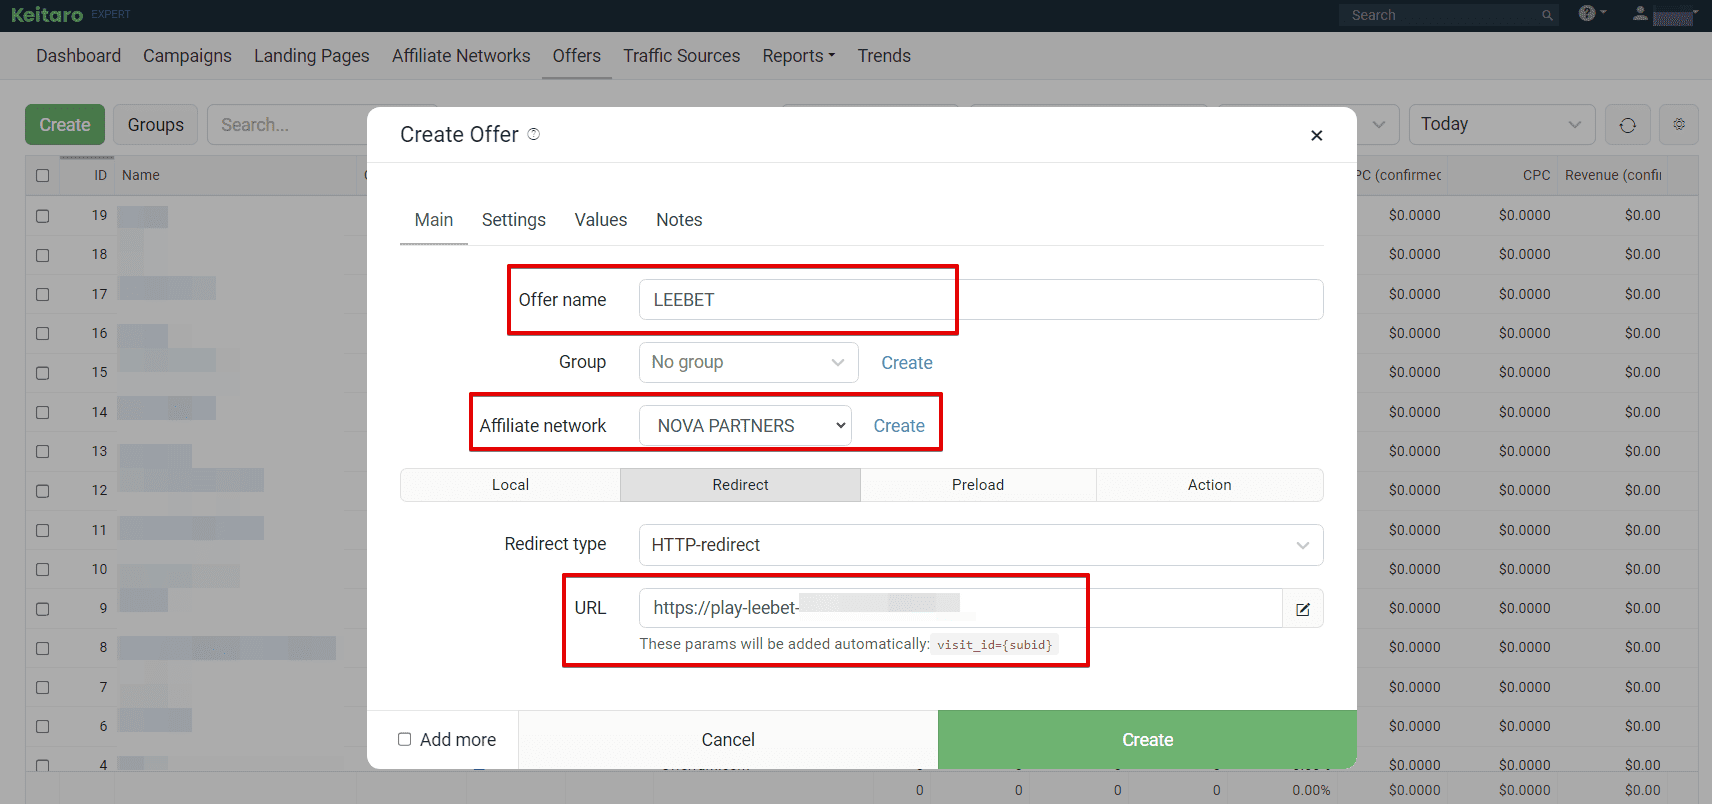Viewport: 1712px width, 804px height.
Task: Focus the URL input field
Action: click(x=961, y=608)
